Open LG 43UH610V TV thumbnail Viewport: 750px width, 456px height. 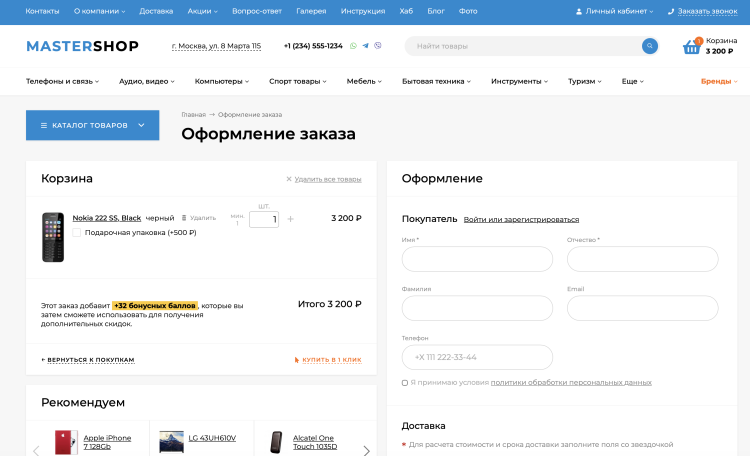tap(171, 442)
